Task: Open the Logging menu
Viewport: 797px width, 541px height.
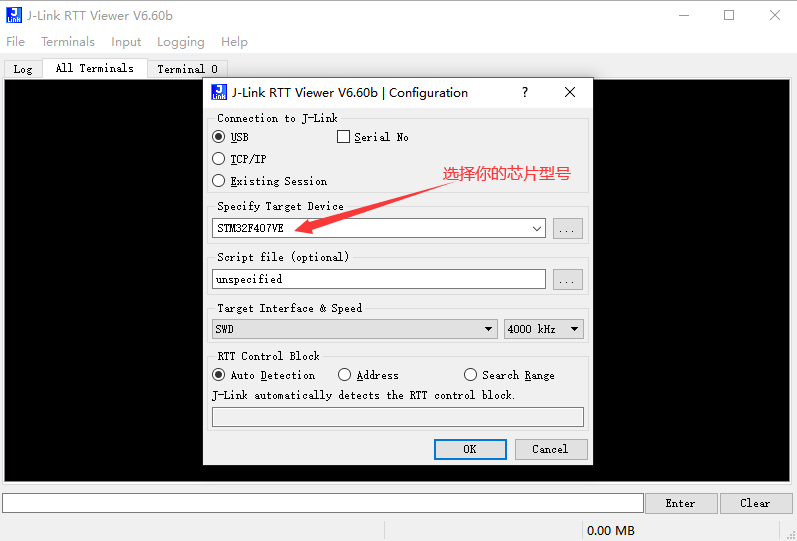Action: pyautogui.click(x=180, y=42)
